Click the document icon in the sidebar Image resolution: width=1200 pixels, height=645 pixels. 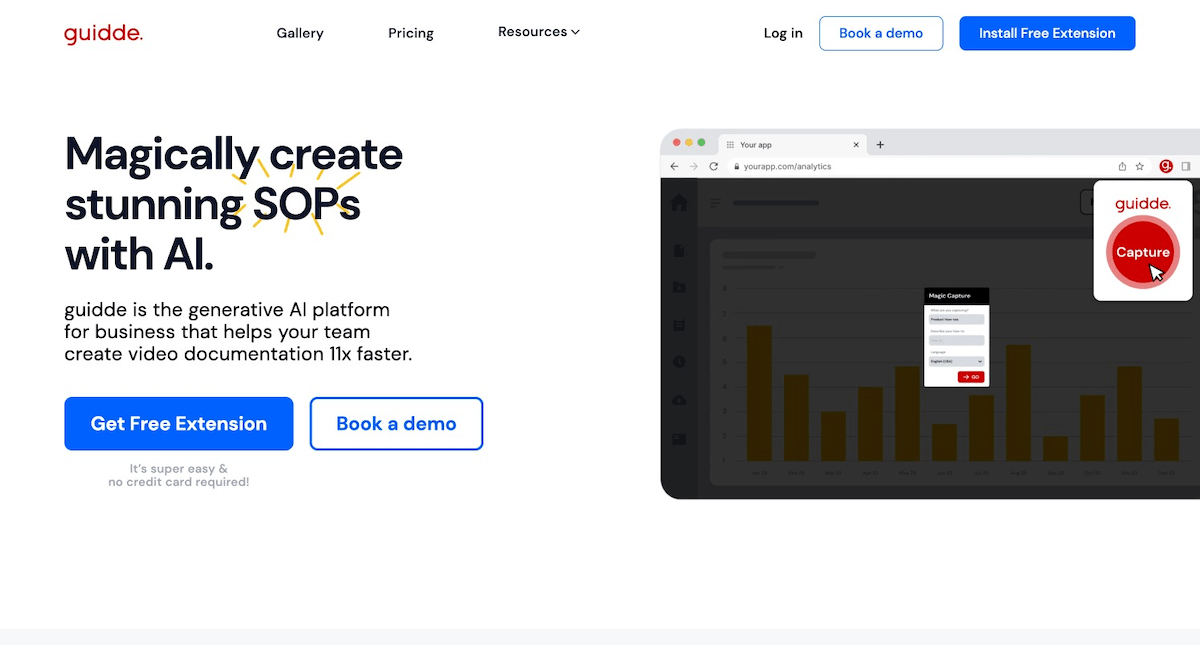click(679, 251)
